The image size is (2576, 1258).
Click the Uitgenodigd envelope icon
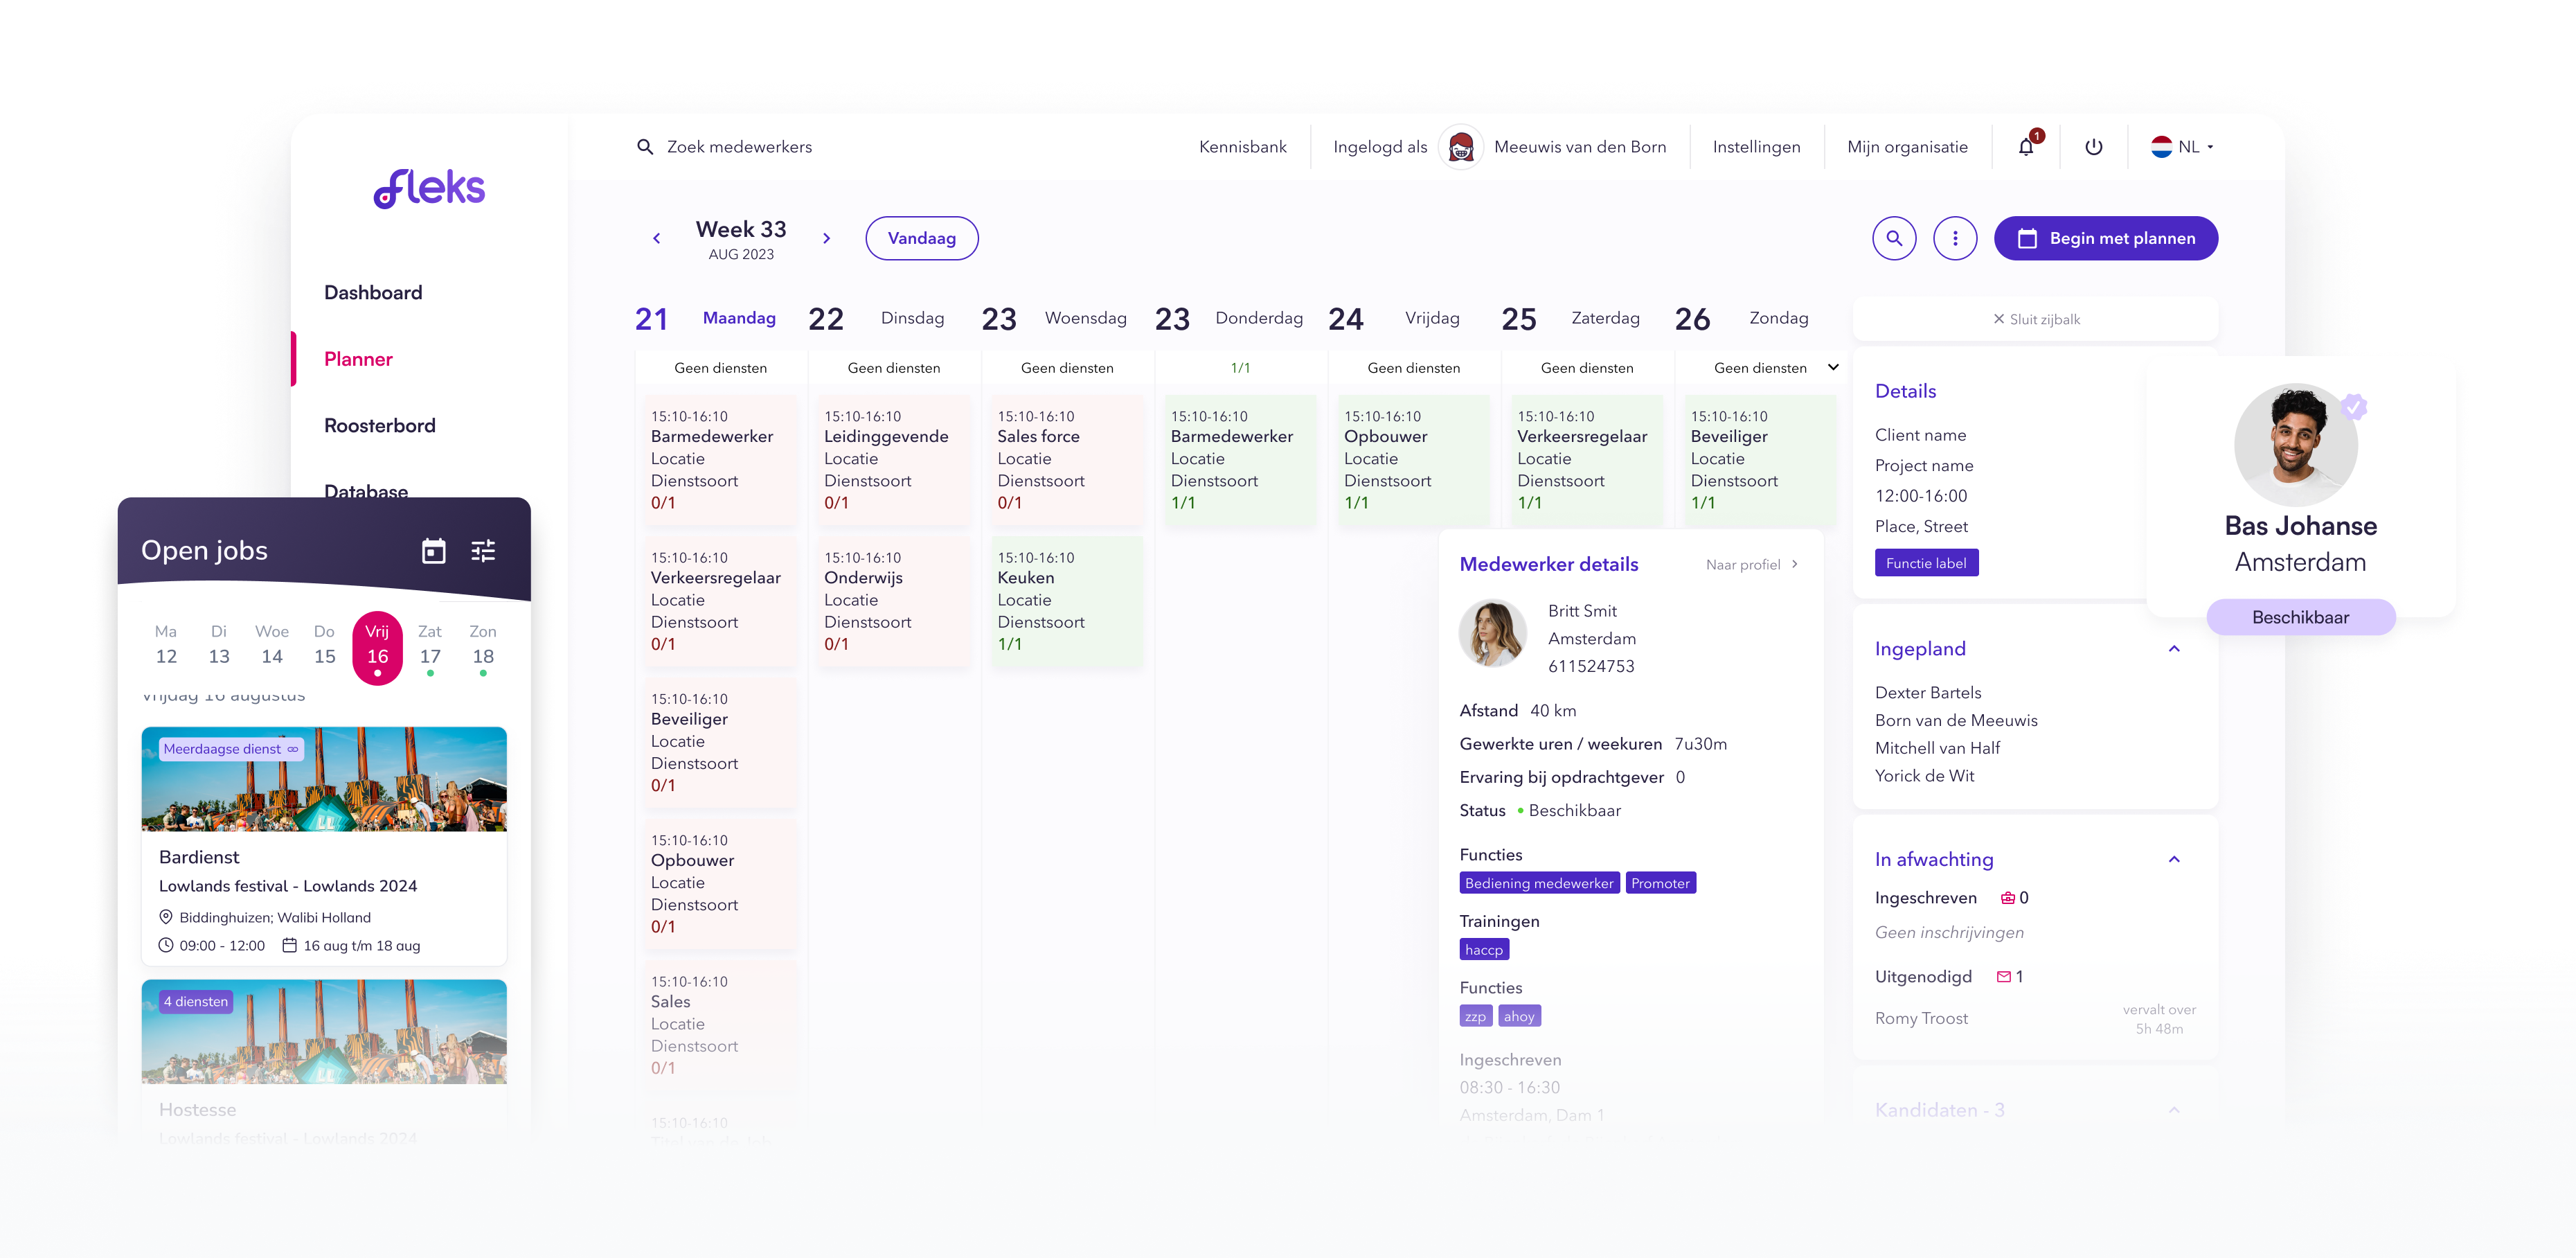coord(2003,977)
